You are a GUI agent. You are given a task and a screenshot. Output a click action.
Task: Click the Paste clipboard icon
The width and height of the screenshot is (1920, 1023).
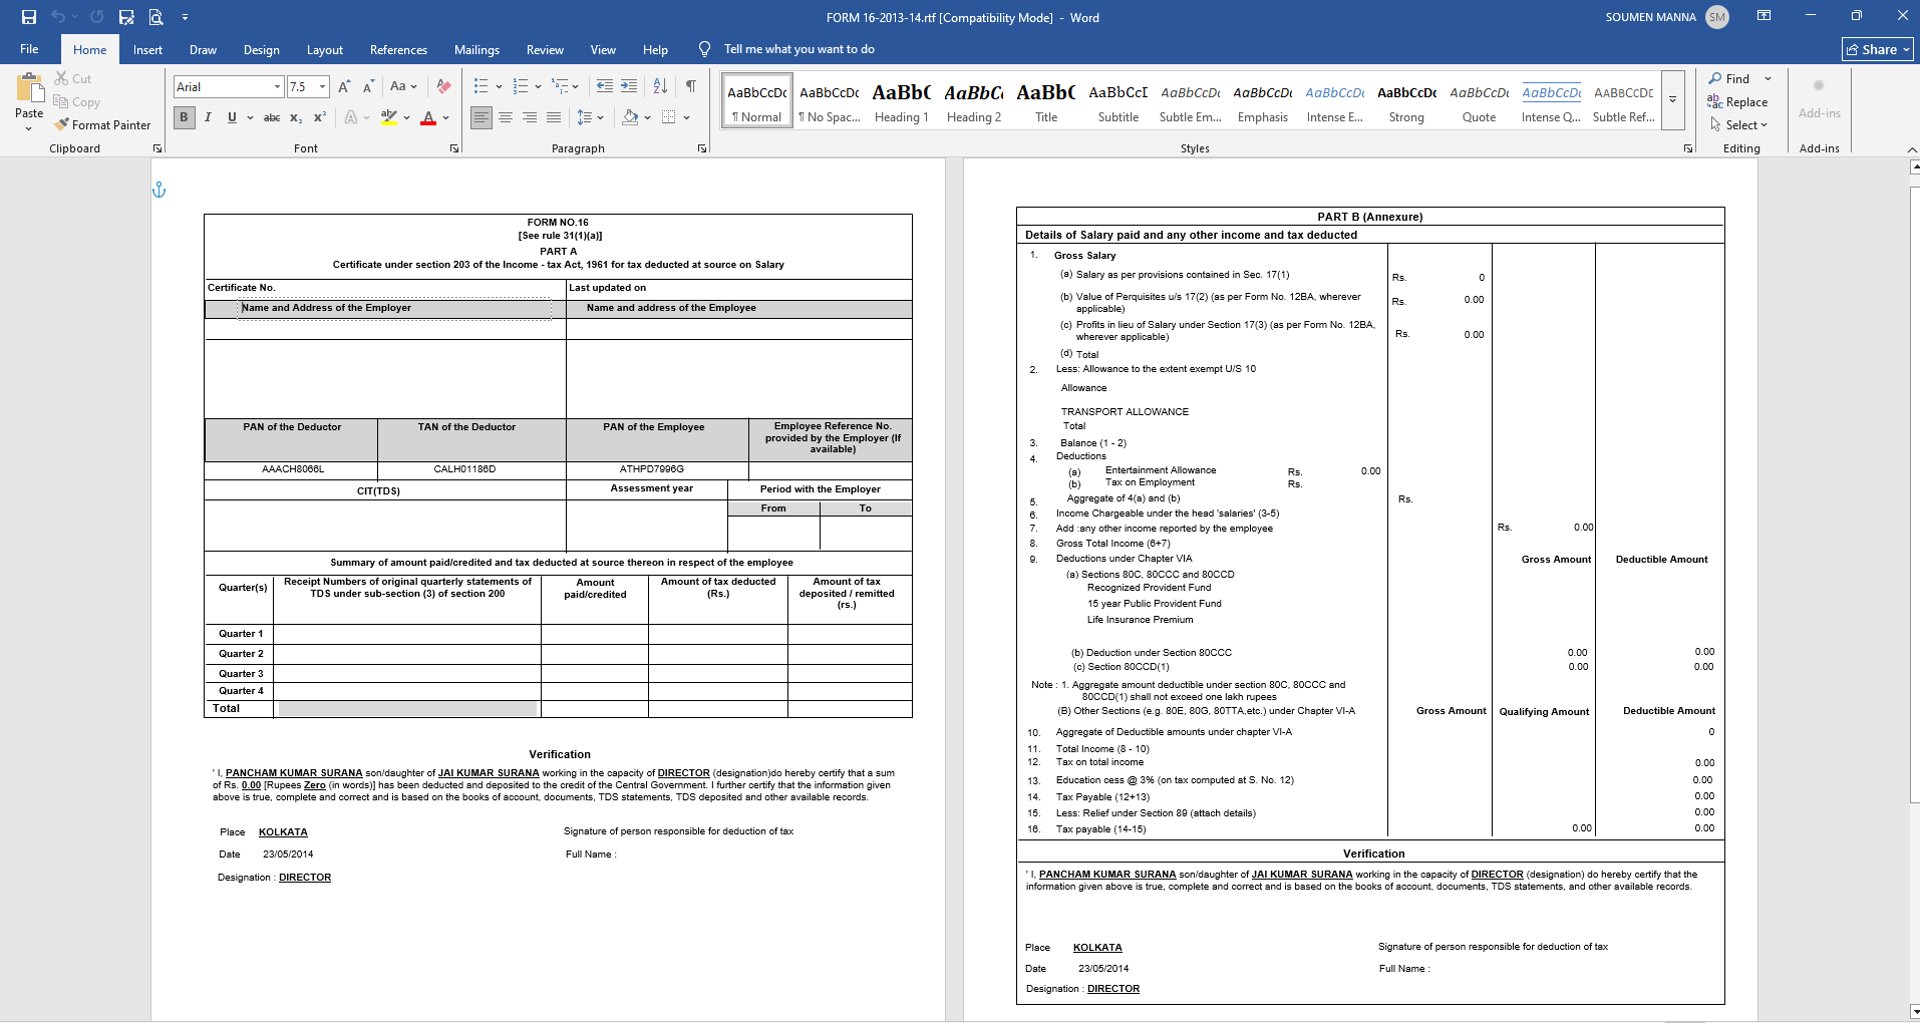30,89
